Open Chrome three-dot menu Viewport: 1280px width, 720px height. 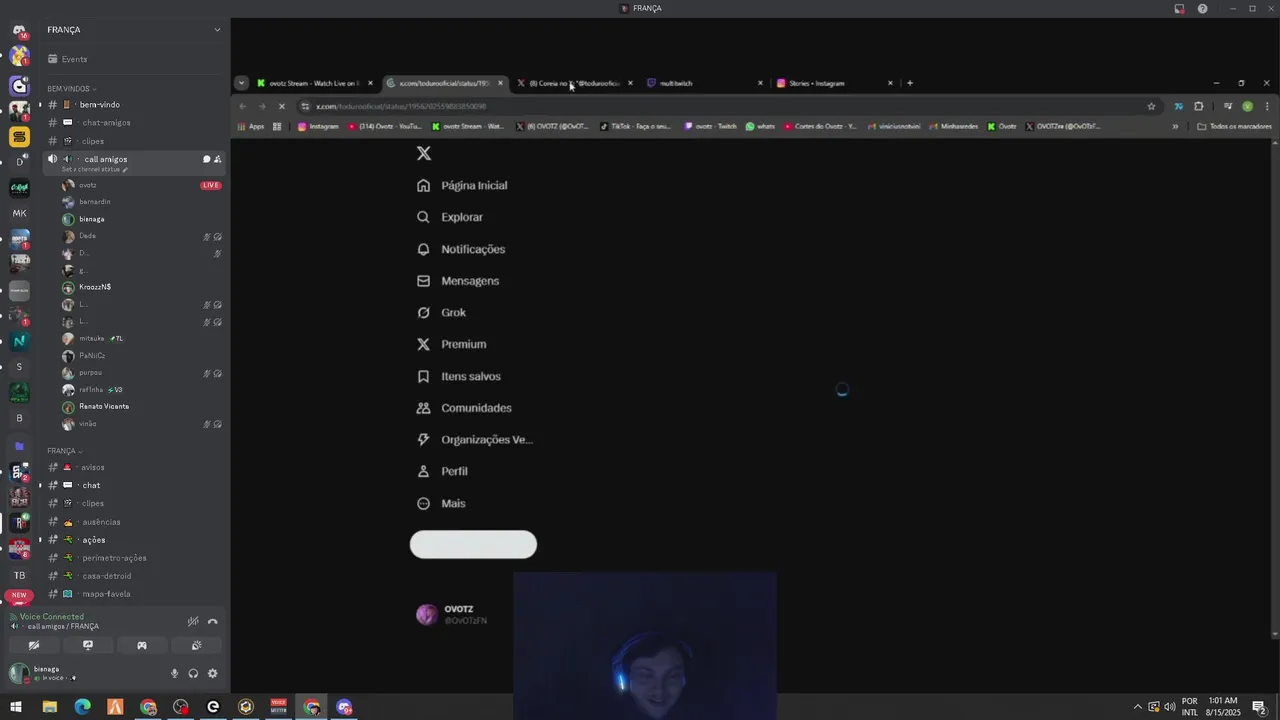[1267, 106]
